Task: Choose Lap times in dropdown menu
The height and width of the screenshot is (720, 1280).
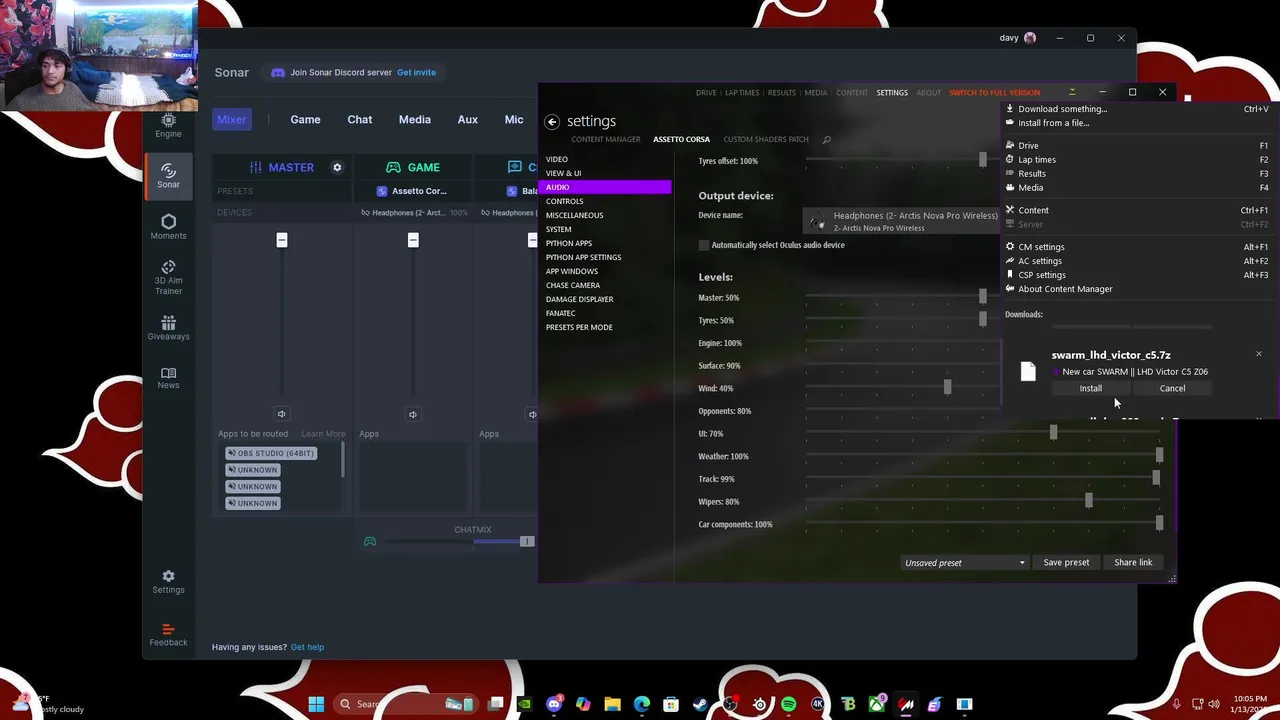Action: (x=1138, y=160)
